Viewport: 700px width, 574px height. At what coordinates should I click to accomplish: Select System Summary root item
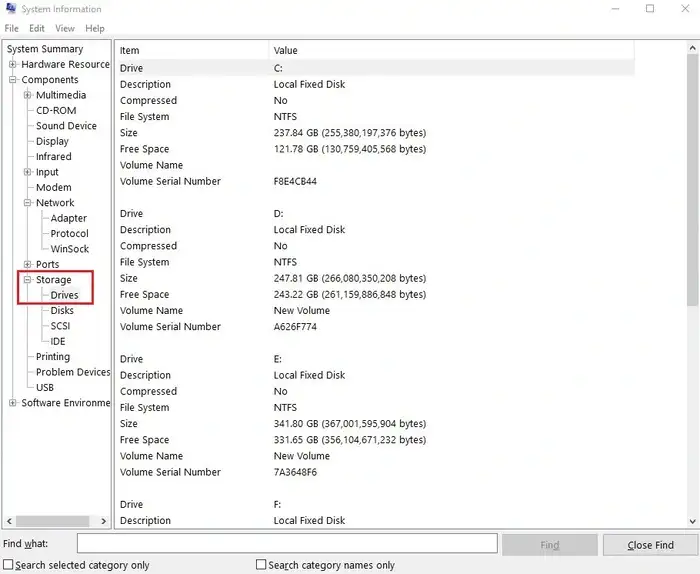click(x=45, y=49)
